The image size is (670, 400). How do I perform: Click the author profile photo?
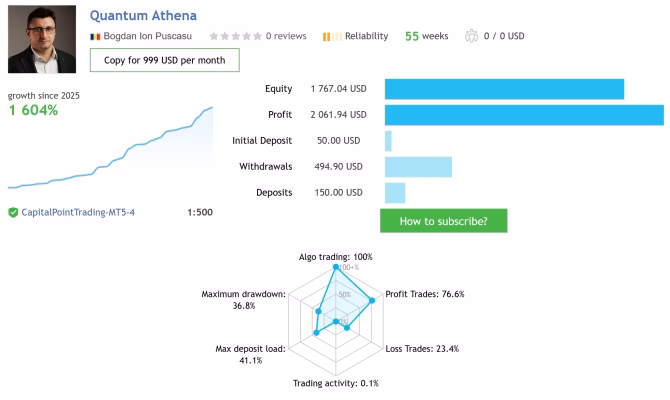pos(42,39)
